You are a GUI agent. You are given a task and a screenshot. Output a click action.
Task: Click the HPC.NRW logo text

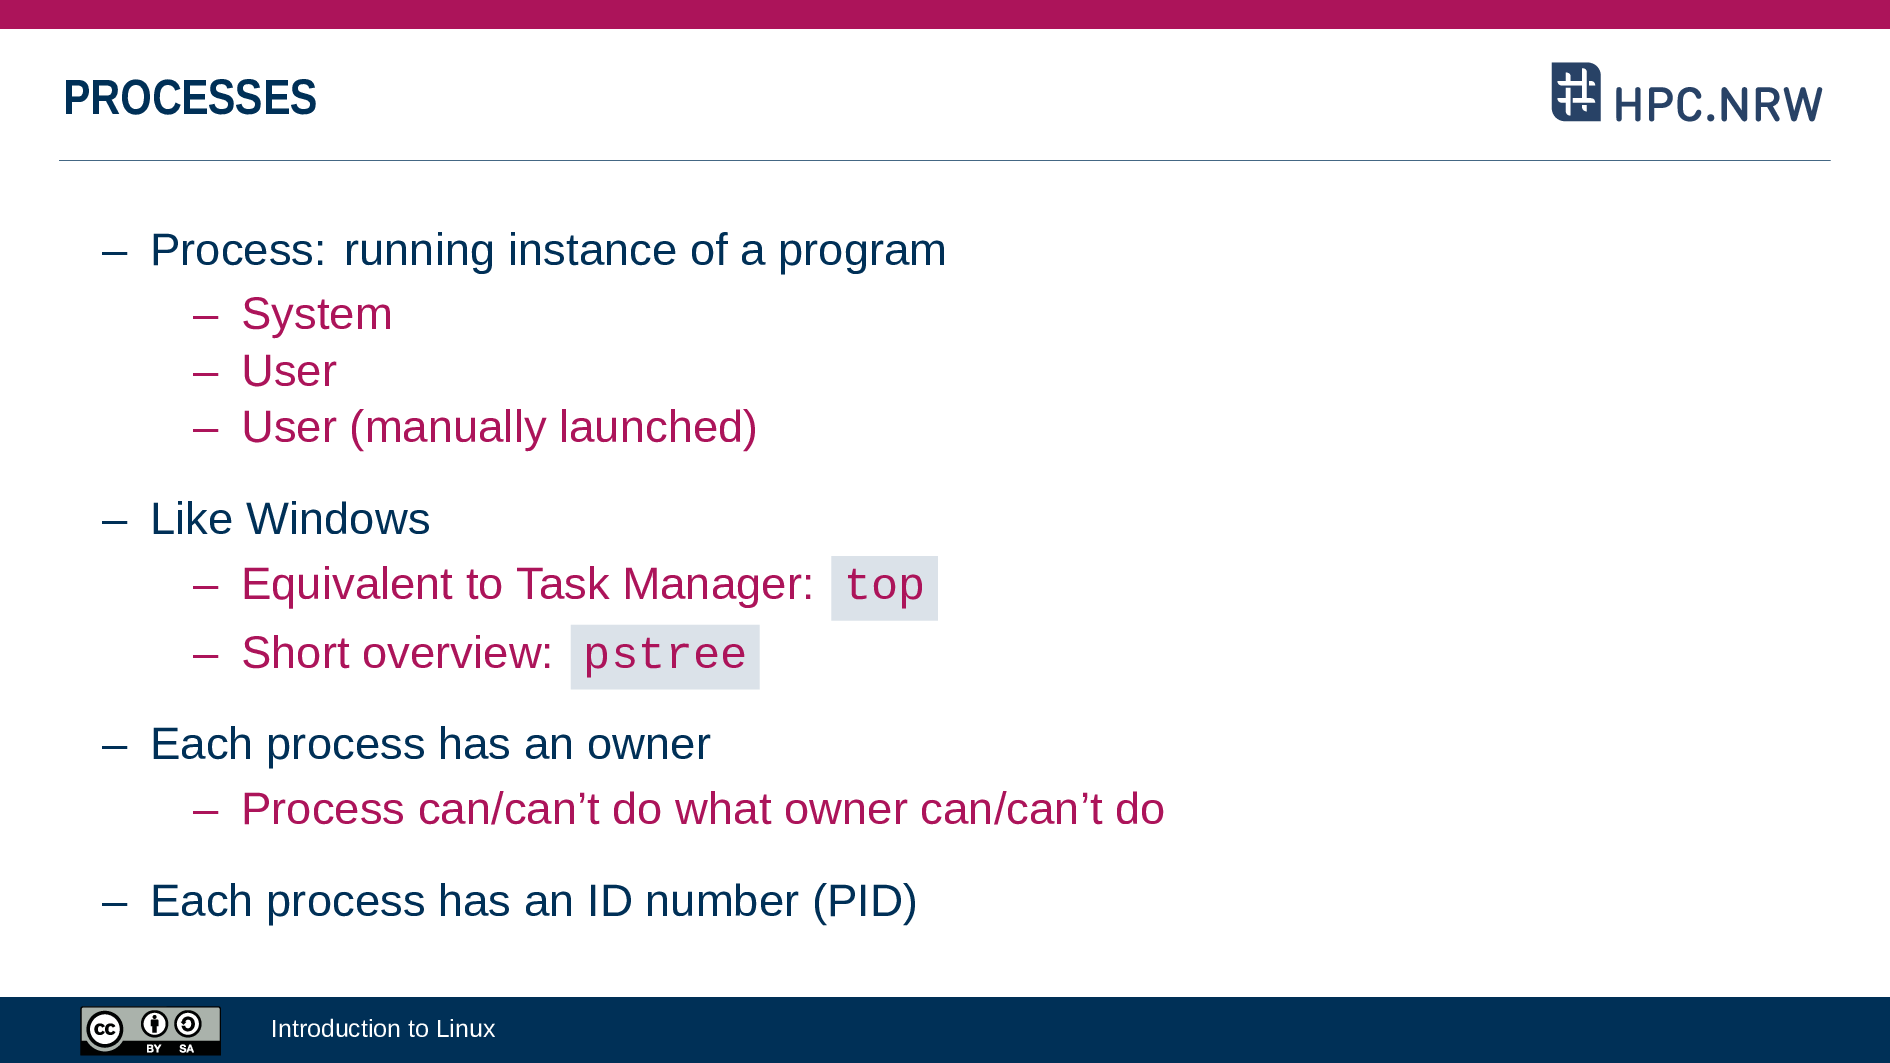[x=1718, y=105]
